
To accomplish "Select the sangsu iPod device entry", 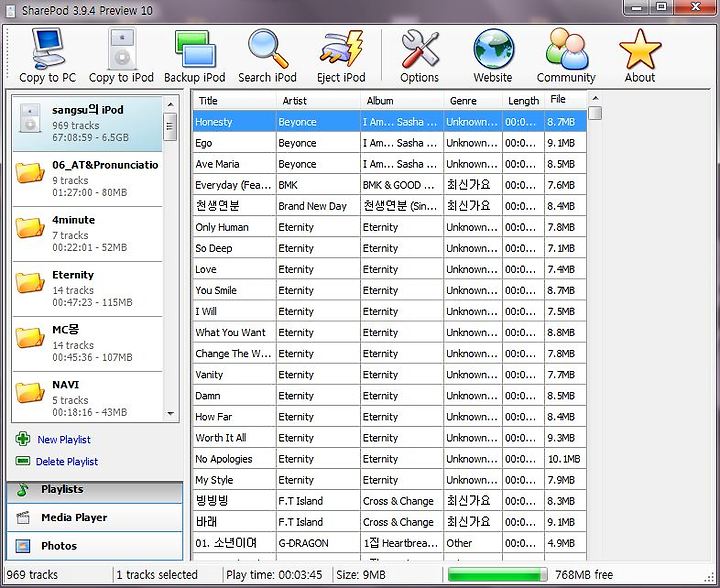I will 87,123.
